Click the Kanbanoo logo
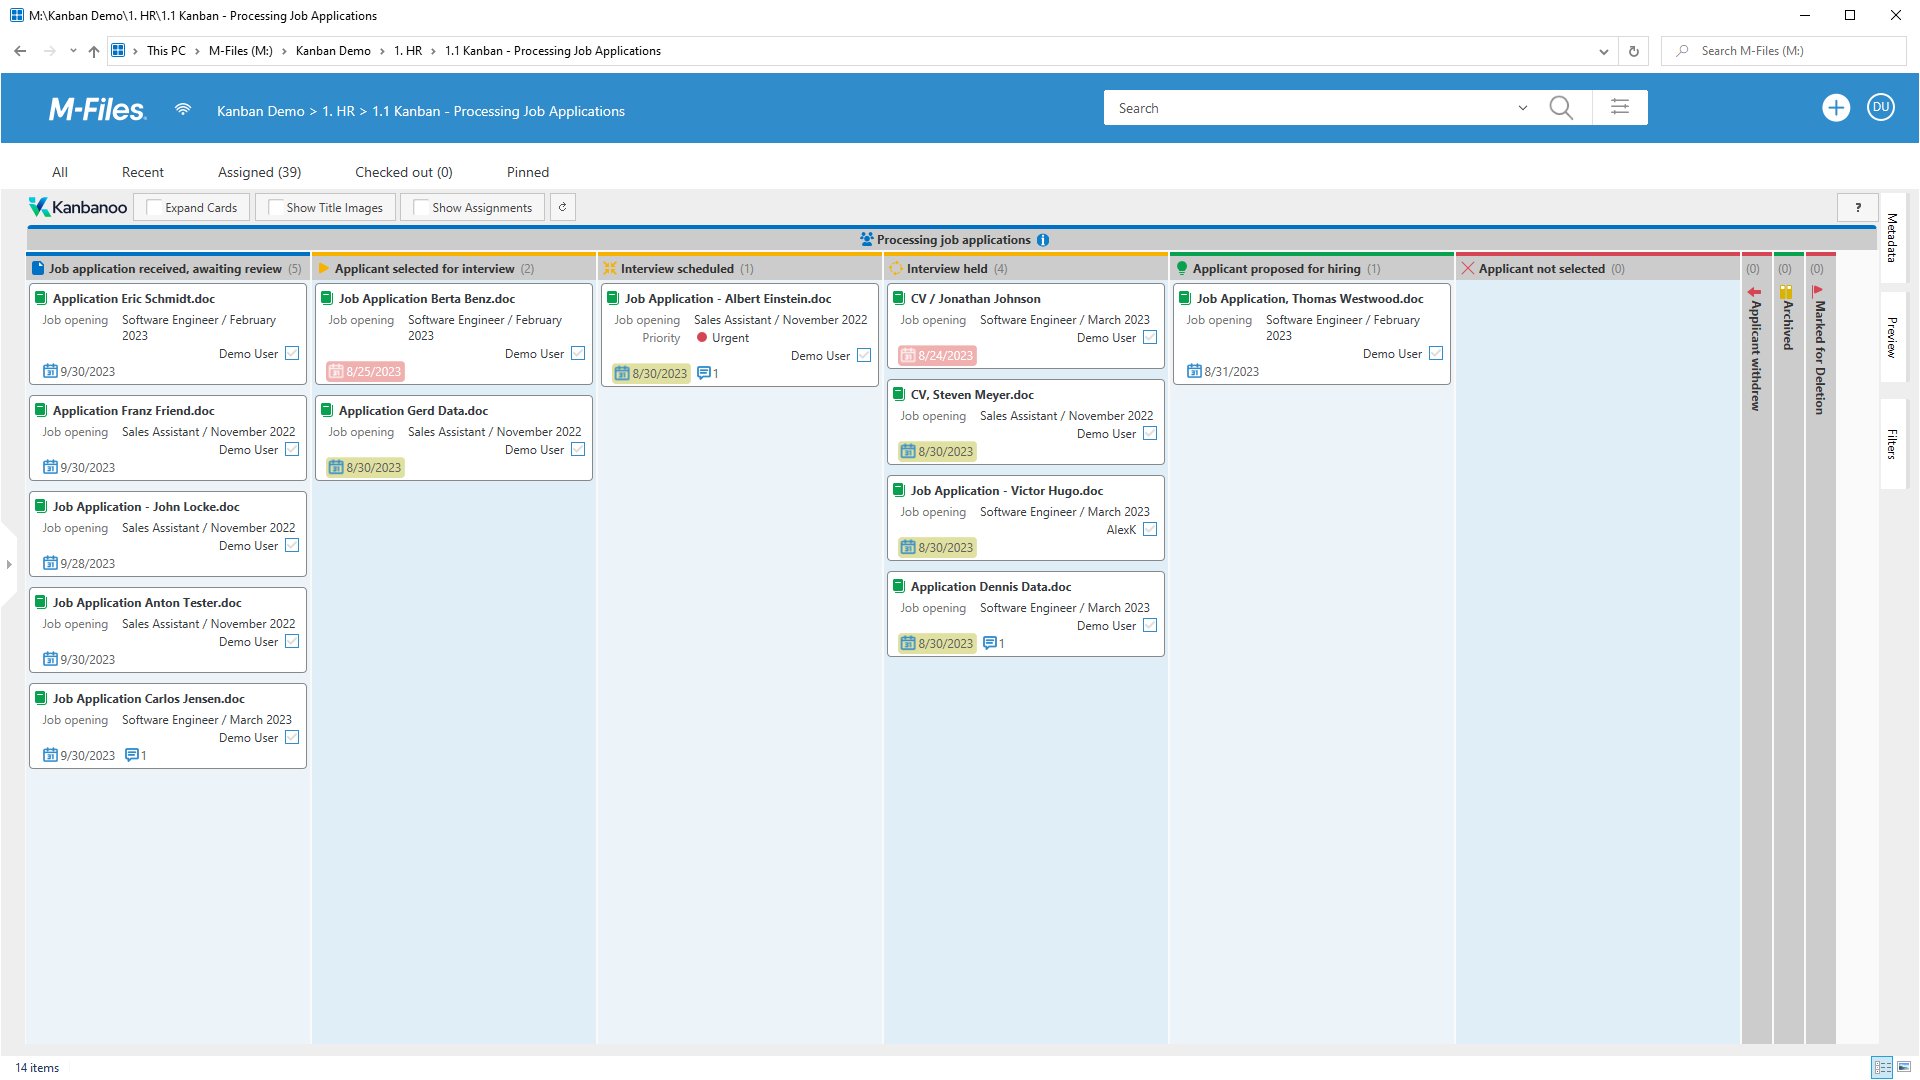Image resolution: width=1920 pixels, height=1080 pixels. 78,207
